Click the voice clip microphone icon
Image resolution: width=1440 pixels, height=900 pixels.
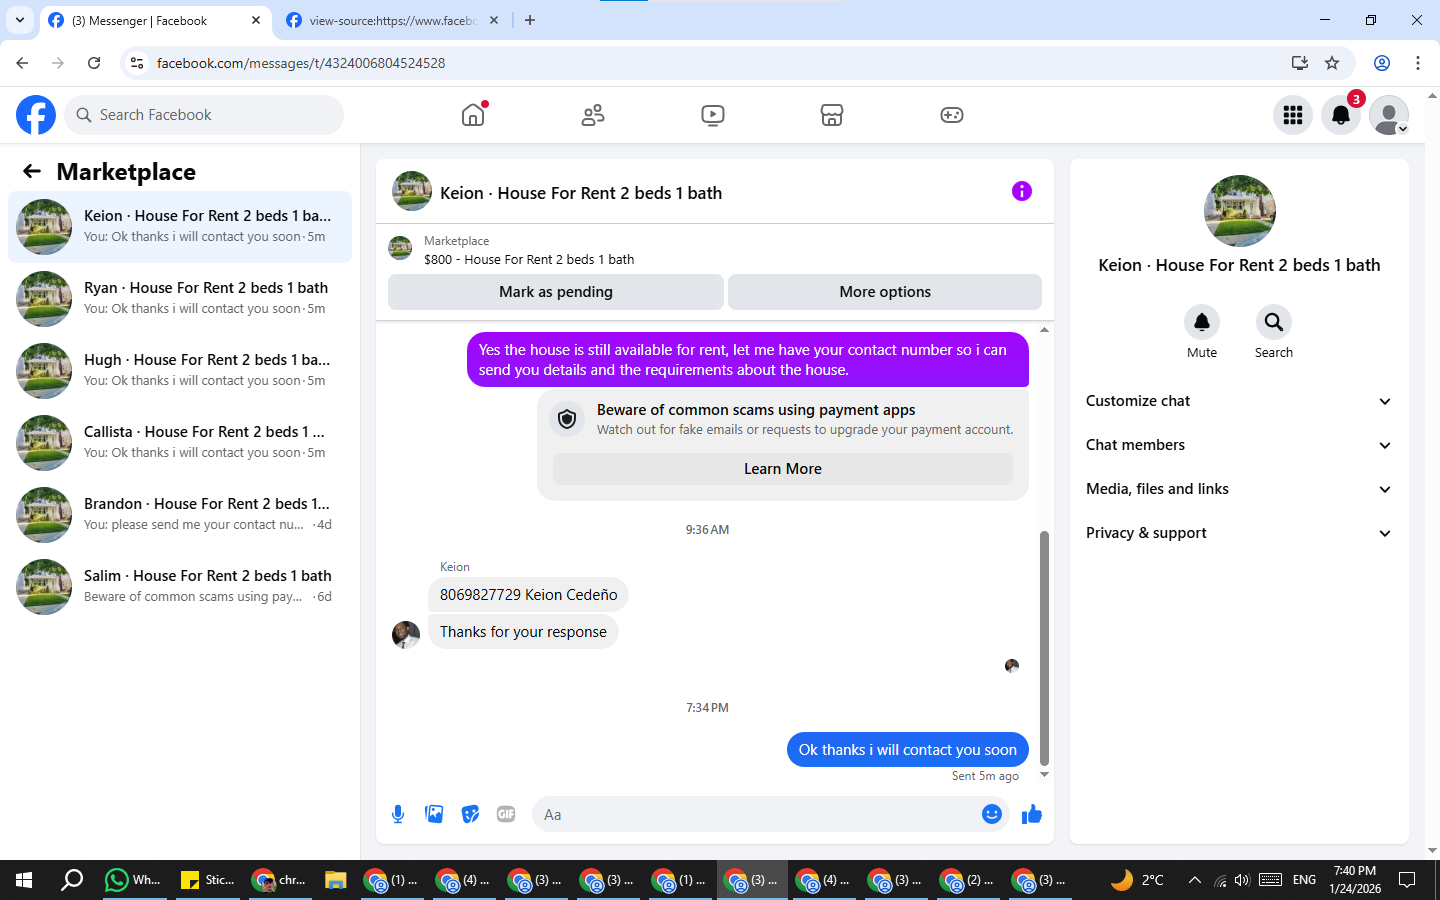(x=398, y=814)
